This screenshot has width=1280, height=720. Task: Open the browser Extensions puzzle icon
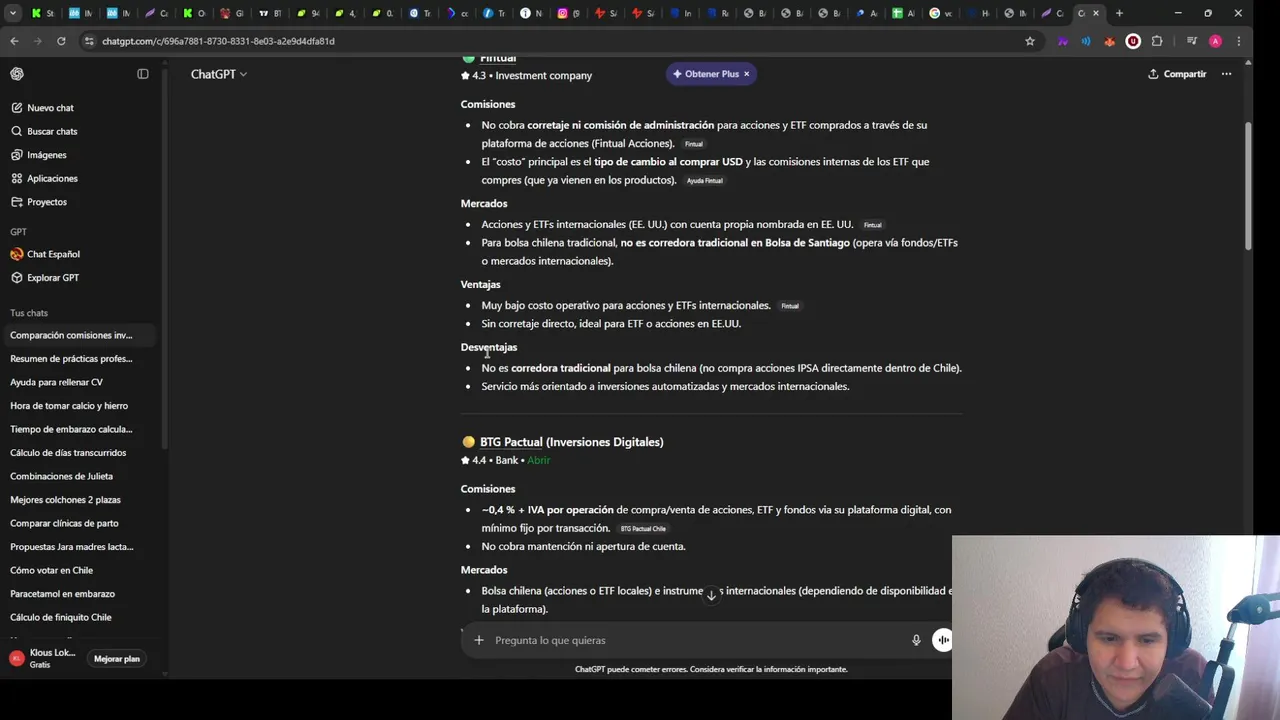coord(1157,41)
